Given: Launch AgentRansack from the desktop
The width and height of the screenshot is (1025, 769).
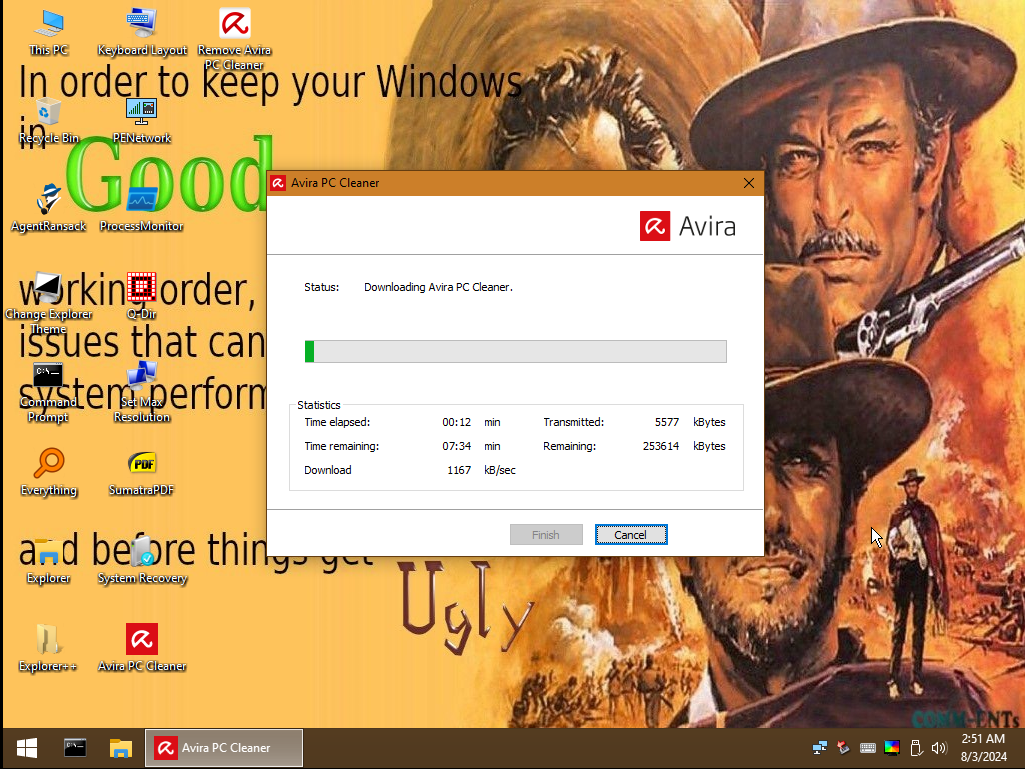Looking at the screenshot, I should (x=48, y=209).
